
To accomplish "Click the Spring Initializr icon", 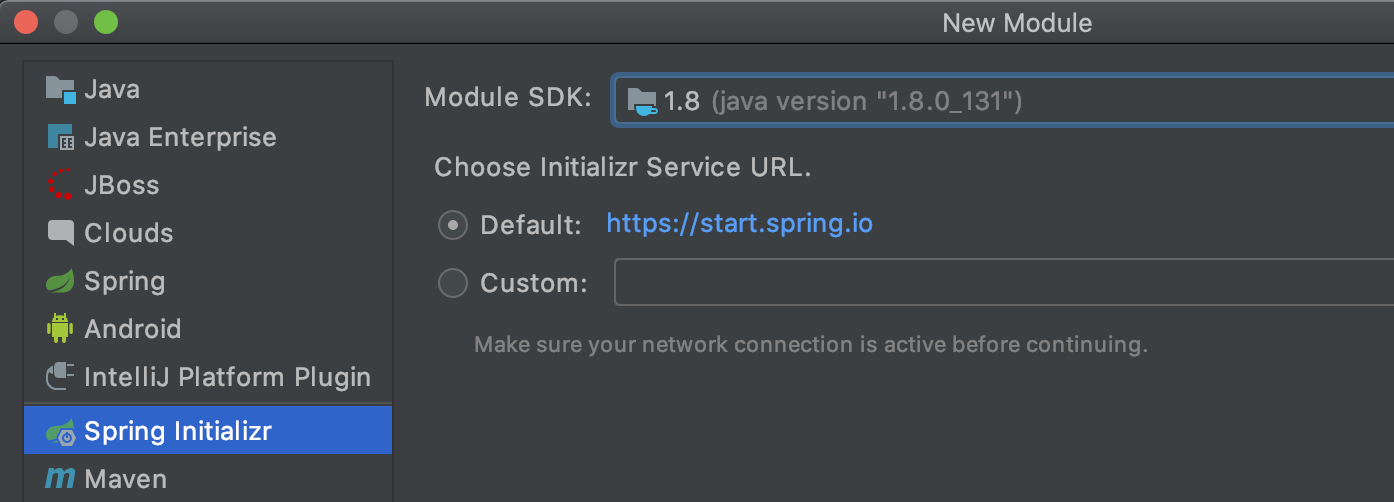I will 61,432.
